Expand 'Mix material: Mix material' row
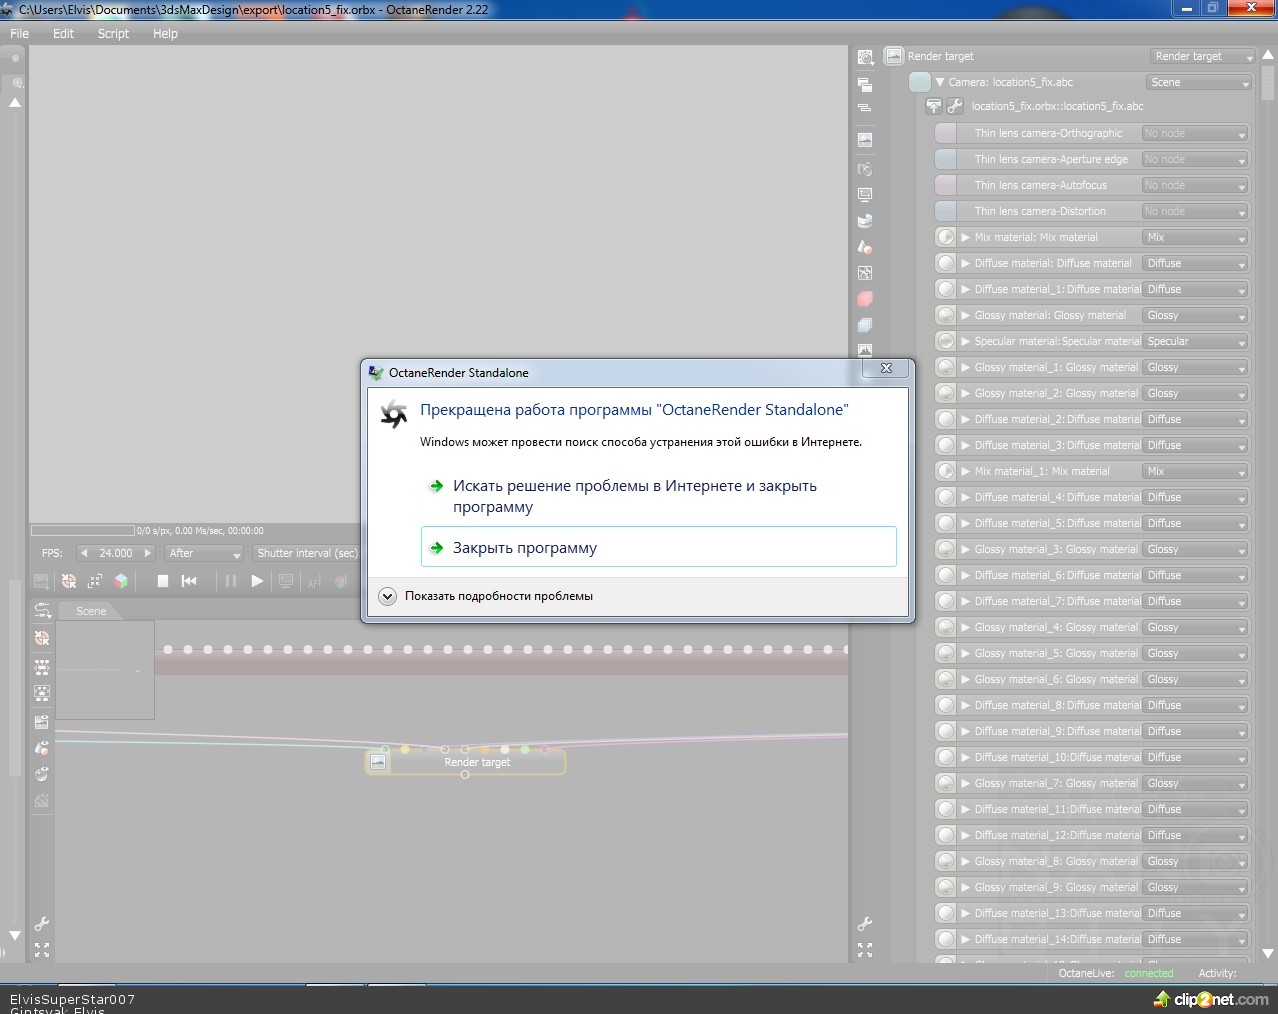1278x1014 pixels. click(966, 237)
